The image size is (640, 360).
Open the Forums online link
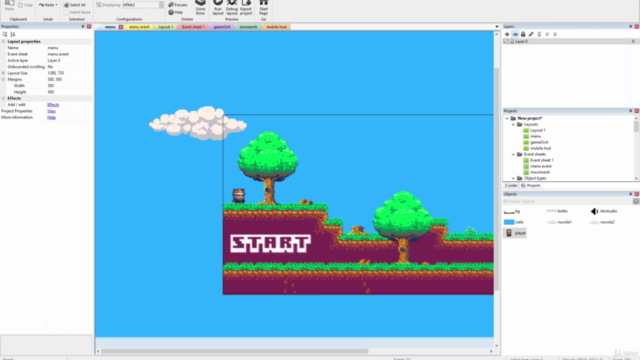[x=178, y=5]
